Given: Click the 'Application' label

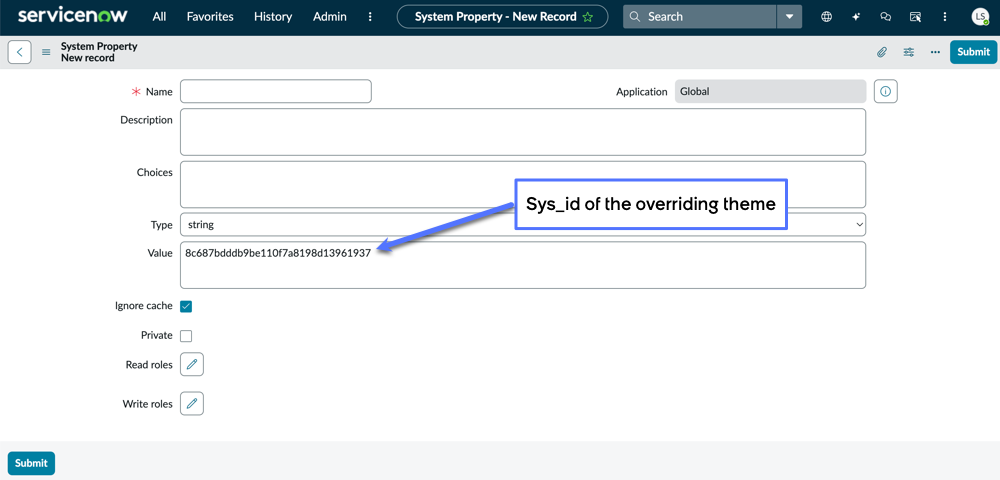Looking at the screenshot, I should coord(642,92).
